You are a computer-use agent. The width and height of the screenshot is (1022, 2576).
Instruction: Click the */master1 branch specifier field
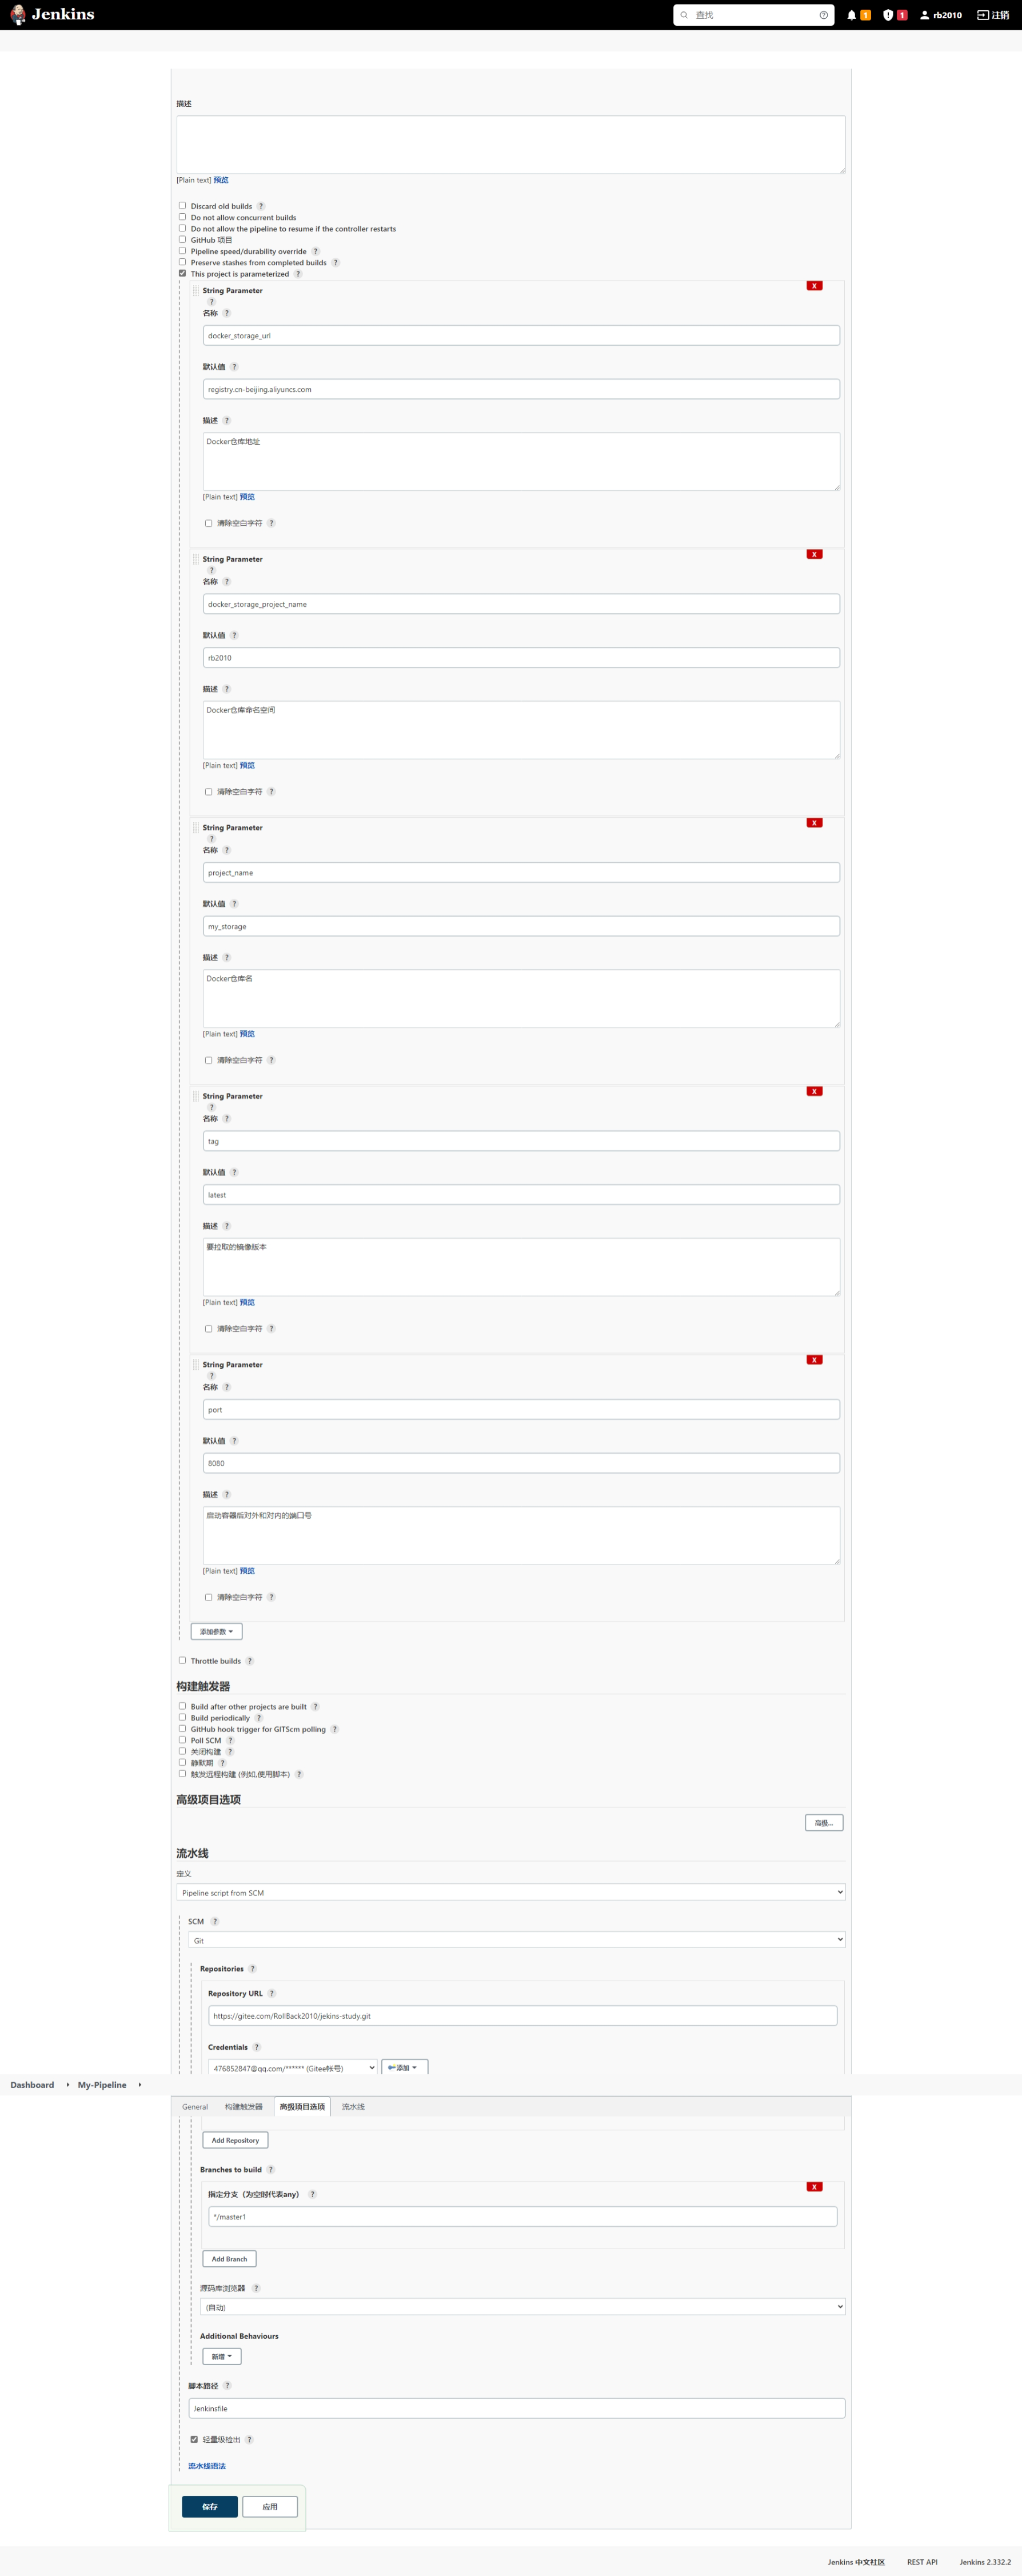point(522,2217)
